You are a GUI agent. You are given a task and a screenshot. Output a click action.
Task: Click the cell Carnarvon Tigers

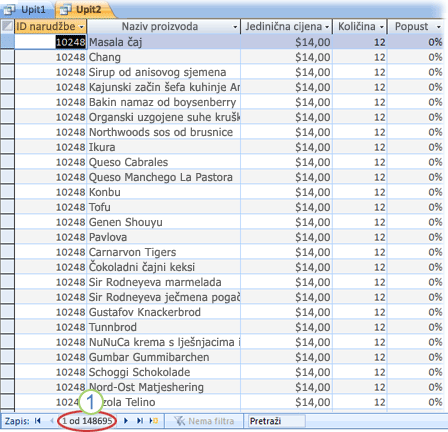coord(164,252)
